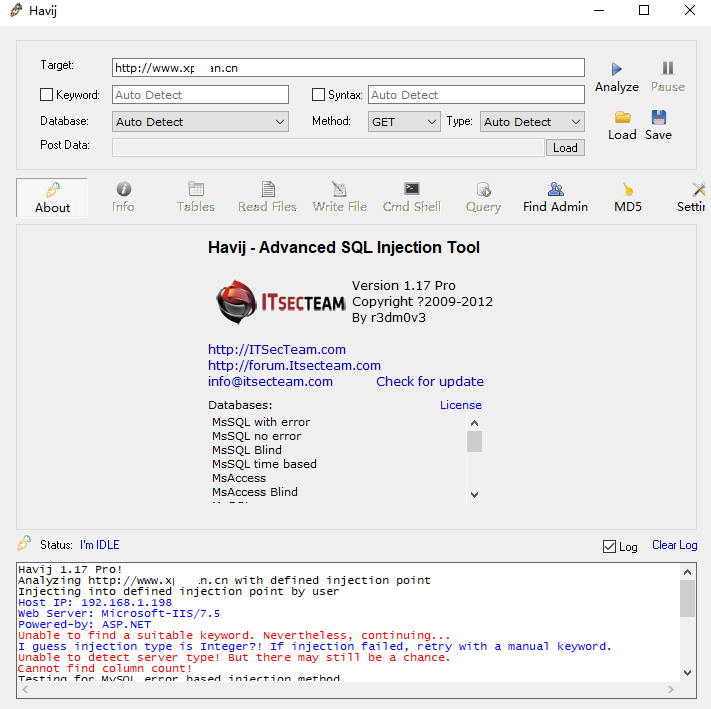Click 'Host IP: 192.168.1.198' log line
The image size is (711, 709).
pyautogui.click(x=95, y=602)
